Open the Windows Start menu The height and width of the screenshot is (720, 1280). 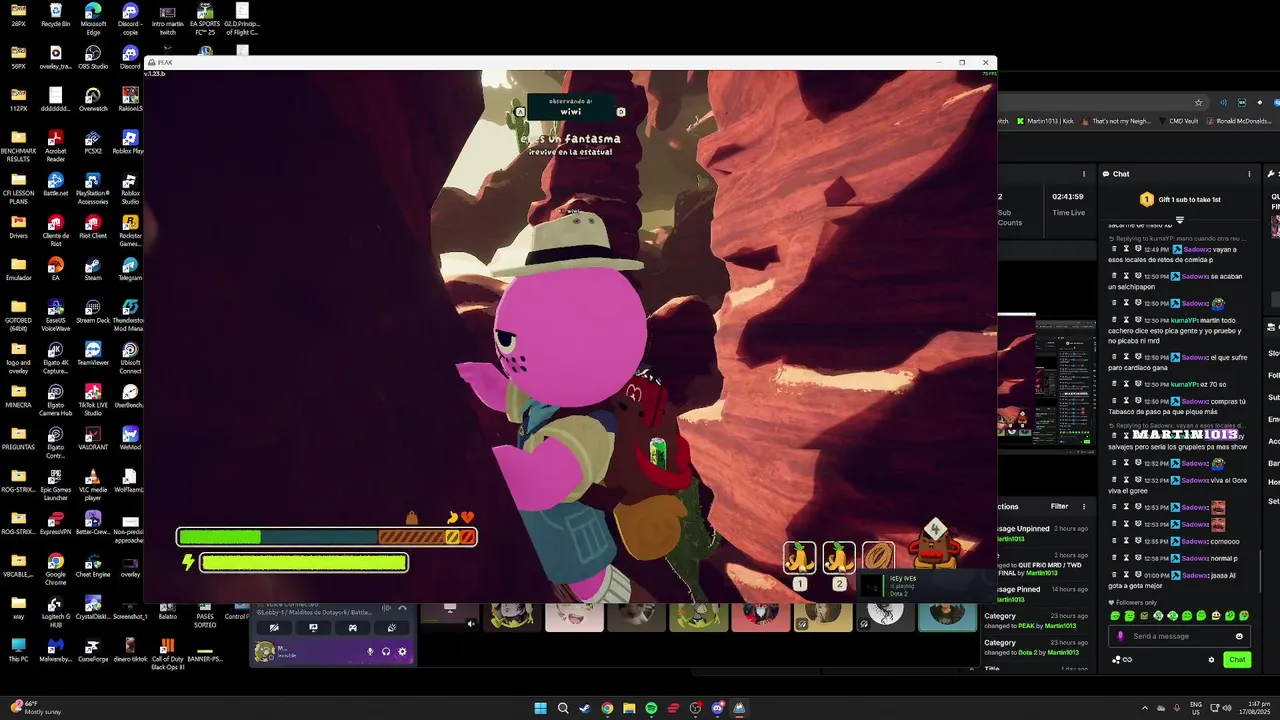click(541, 708)
